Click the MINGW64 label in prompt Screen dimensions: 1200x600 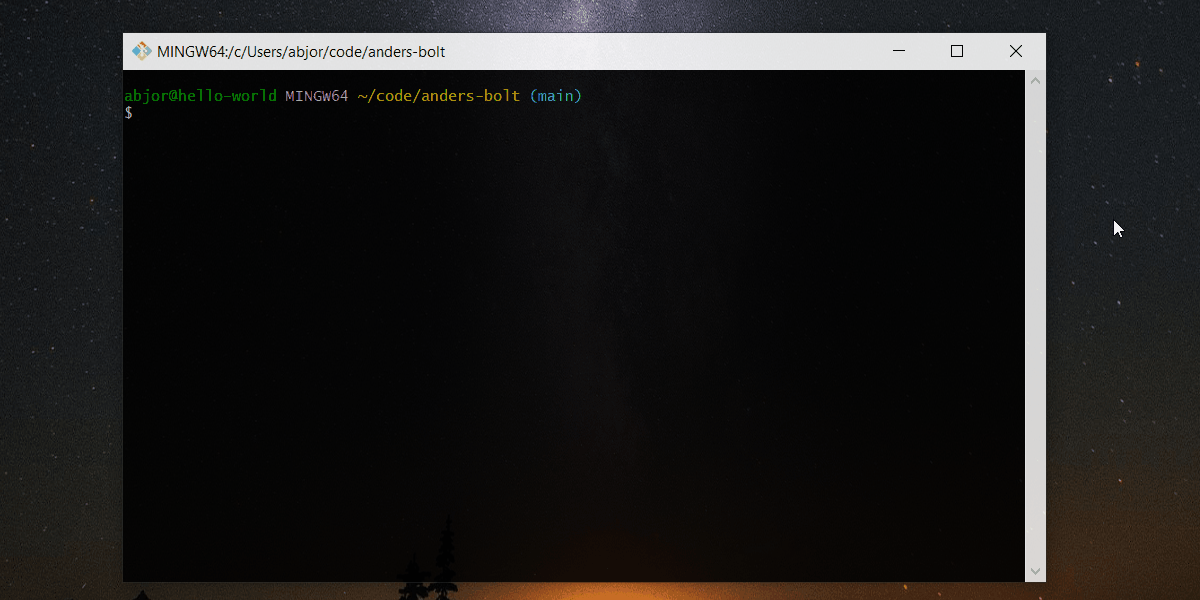(317, 96)
